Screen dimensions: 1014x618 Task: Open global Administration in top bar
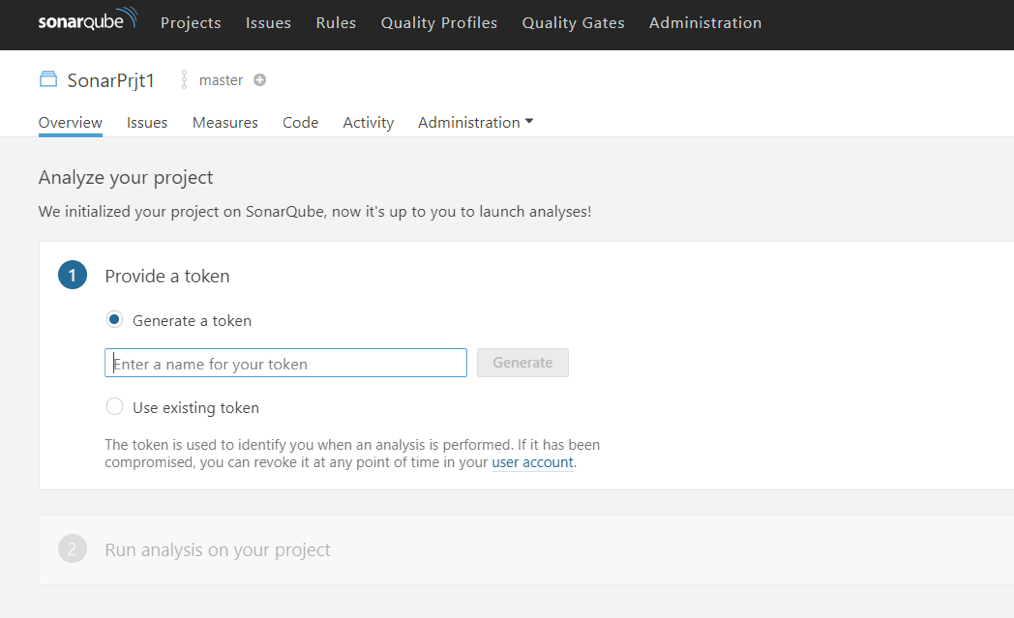pyautogui.click(x=706, y=23)
